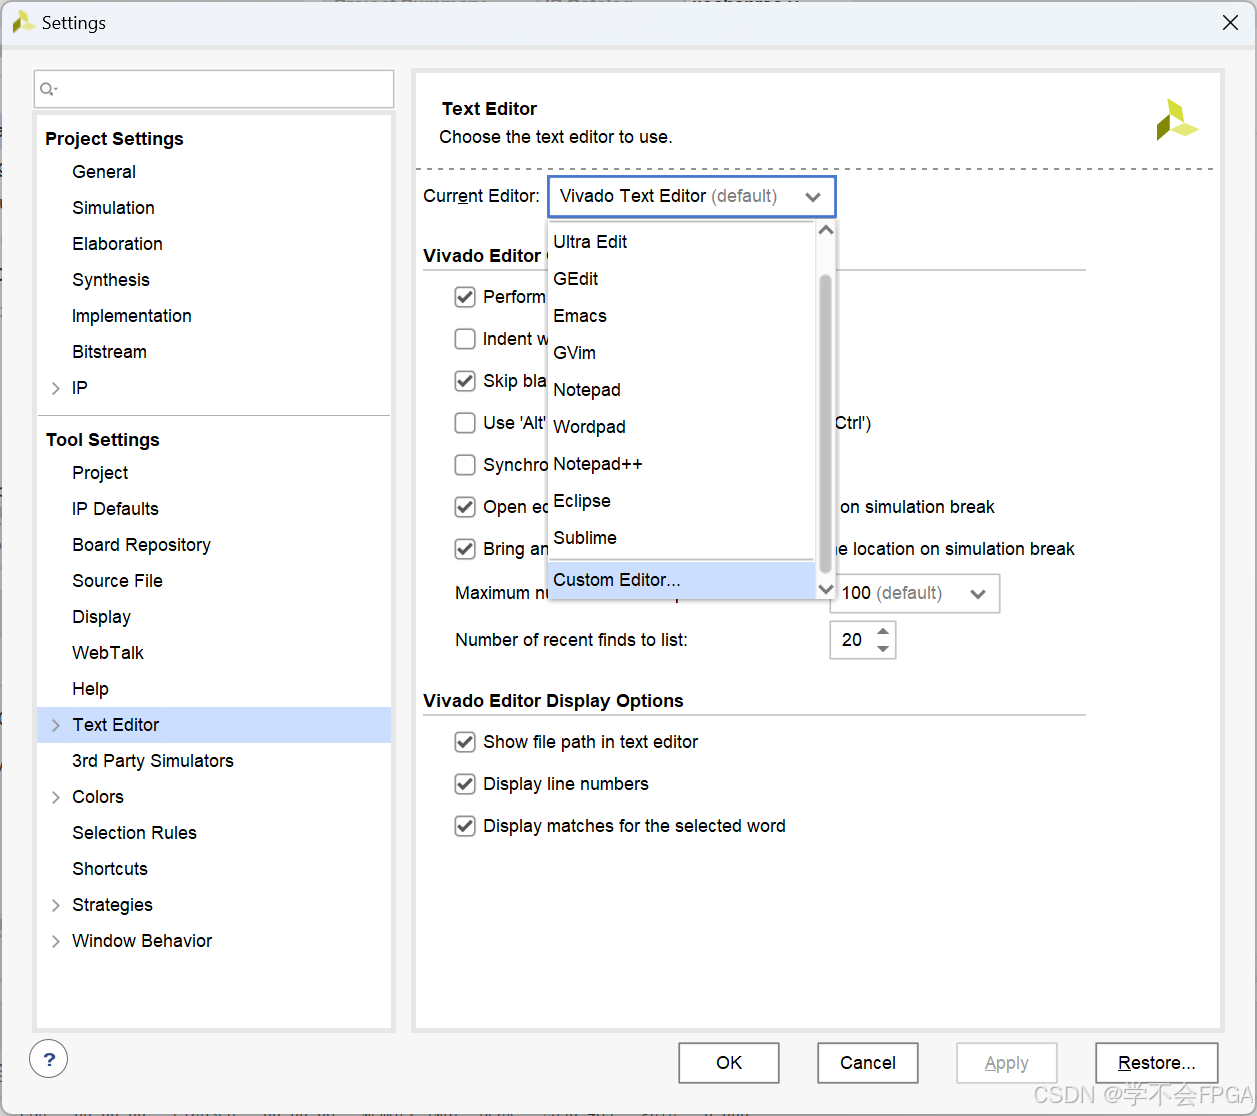Select Sublime from editor list
Screen dimensions: 1257x1116
[x=682, y=538]
